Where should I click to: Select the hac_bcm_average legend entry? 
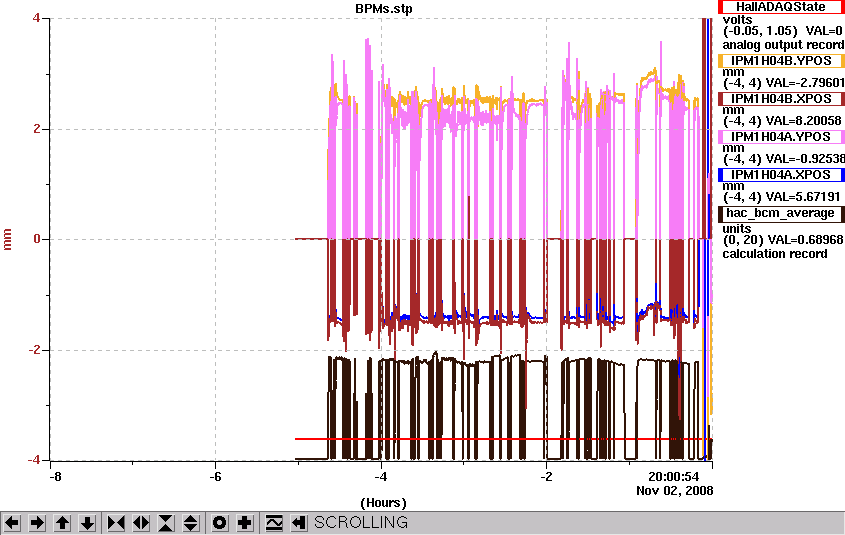coord(780,213)
